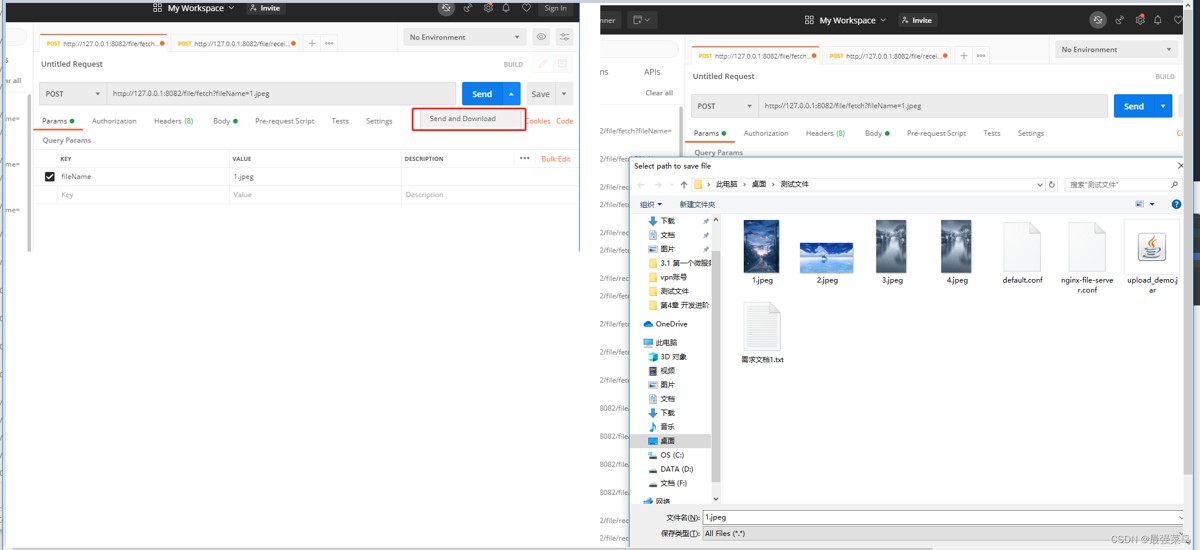
Task: Open POST method dropdown in right window
Action: click(x=724, y=106)
